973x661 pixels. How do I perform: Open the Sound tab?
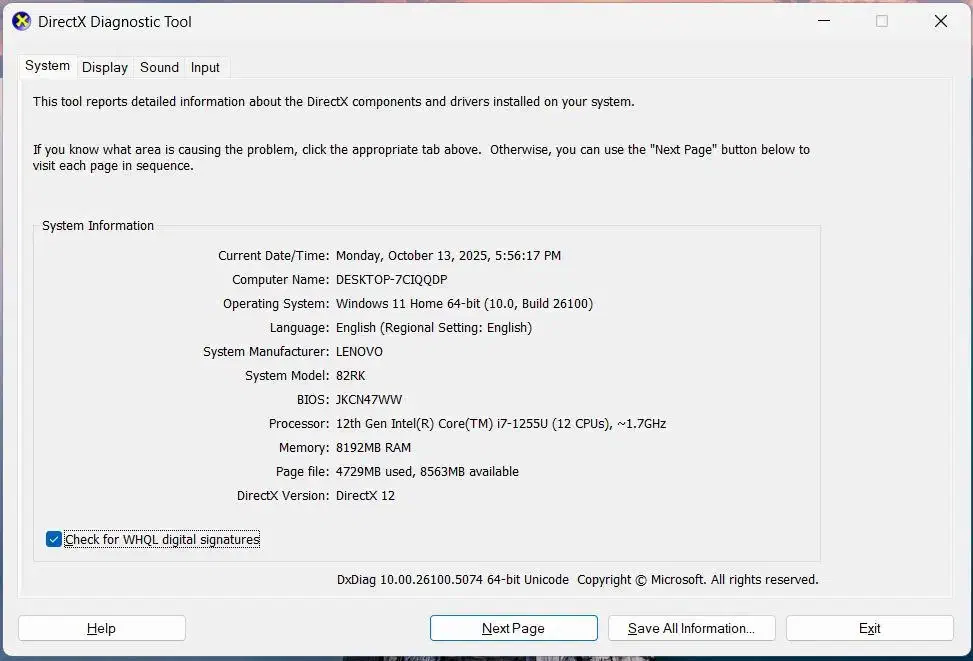pyautogui.click(x=159, y=67)
